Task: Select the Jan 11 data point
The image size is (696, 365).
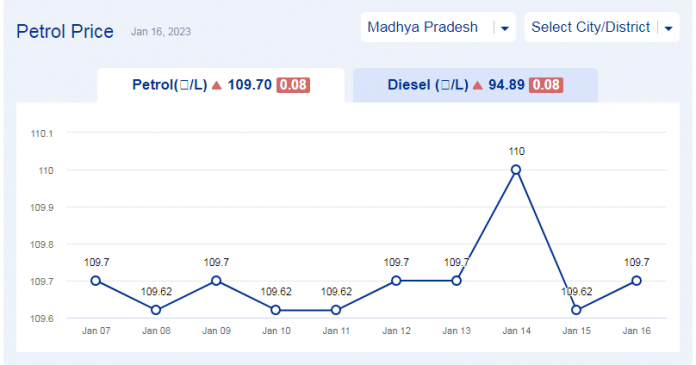Action: click(336, 310)
